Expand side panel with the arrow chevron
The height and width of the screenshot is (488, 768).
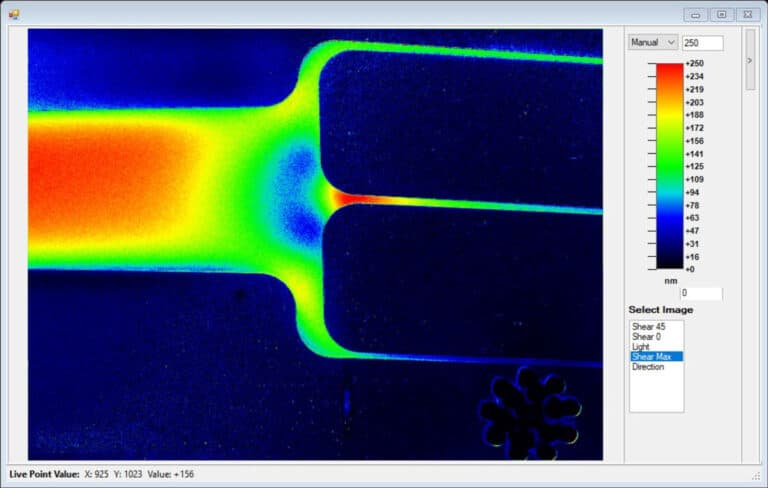[x=749, y=61]
